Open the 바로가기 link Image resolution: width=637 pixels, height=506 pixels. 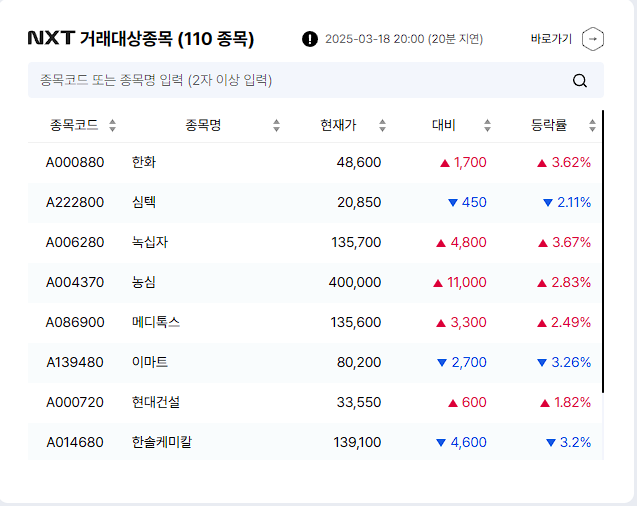point(551,39)
